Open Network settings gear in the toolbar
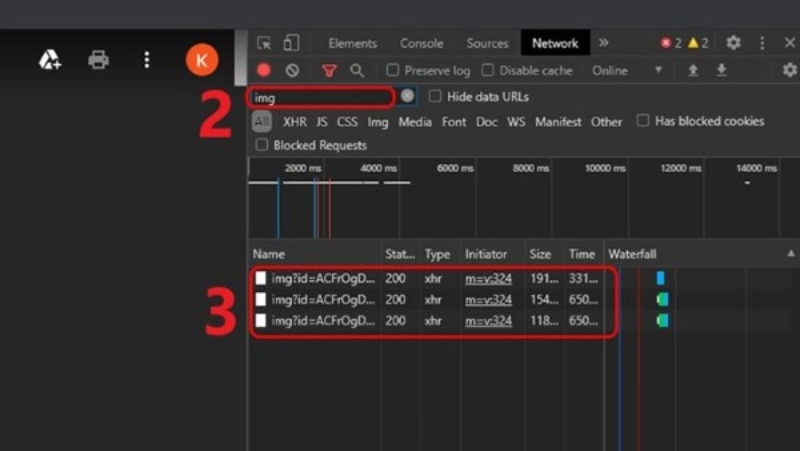The width and height of the screenshot is (800, 451). pyautogui.click(x=790, y=70)
